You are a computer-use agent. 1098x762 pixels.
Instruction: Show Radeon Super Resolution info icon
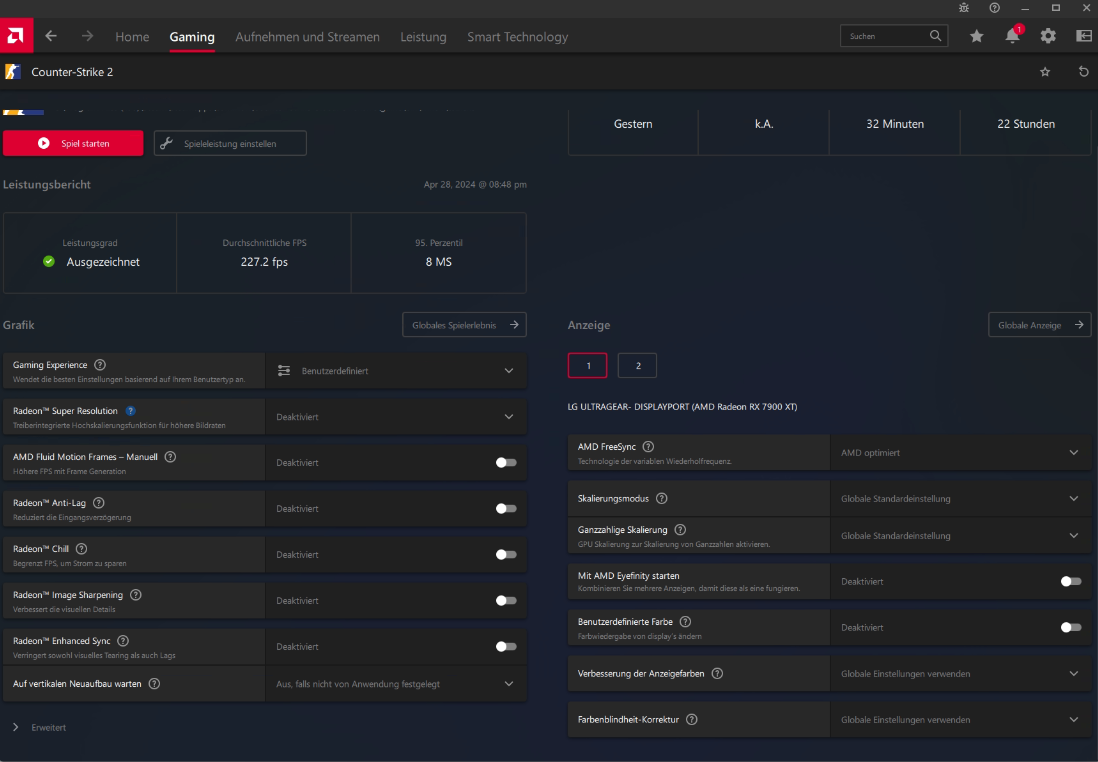coord(130,411)
